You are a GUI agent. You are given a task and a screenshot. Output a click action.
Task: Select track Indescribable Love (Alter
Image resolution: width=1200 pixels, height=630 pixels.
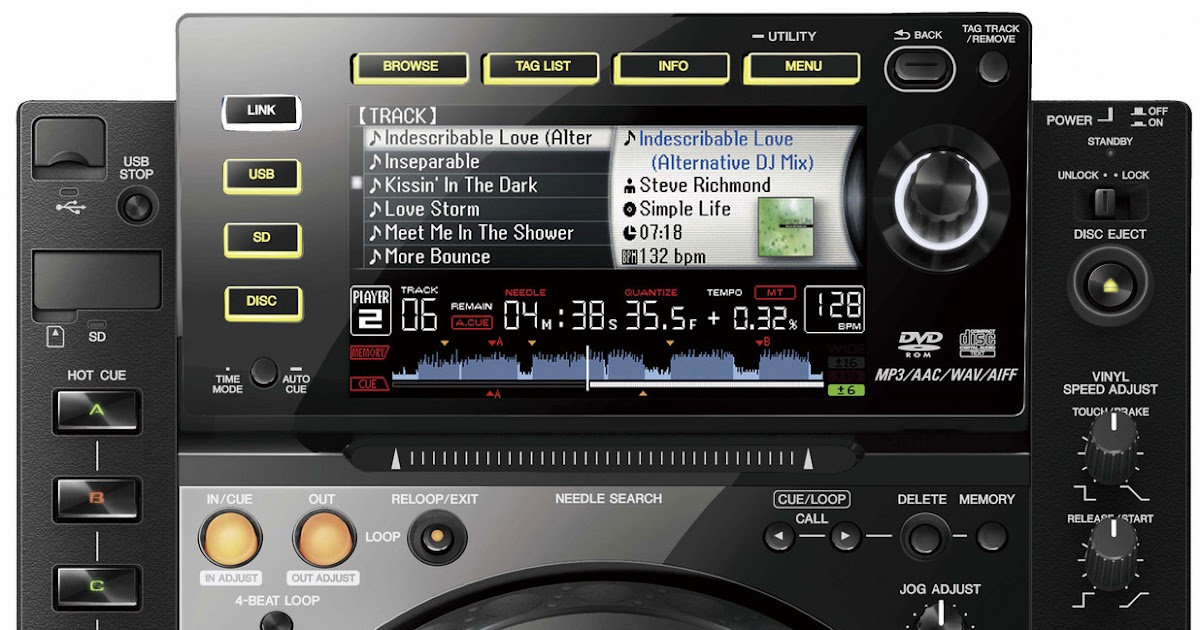click(x=487, y=138)
